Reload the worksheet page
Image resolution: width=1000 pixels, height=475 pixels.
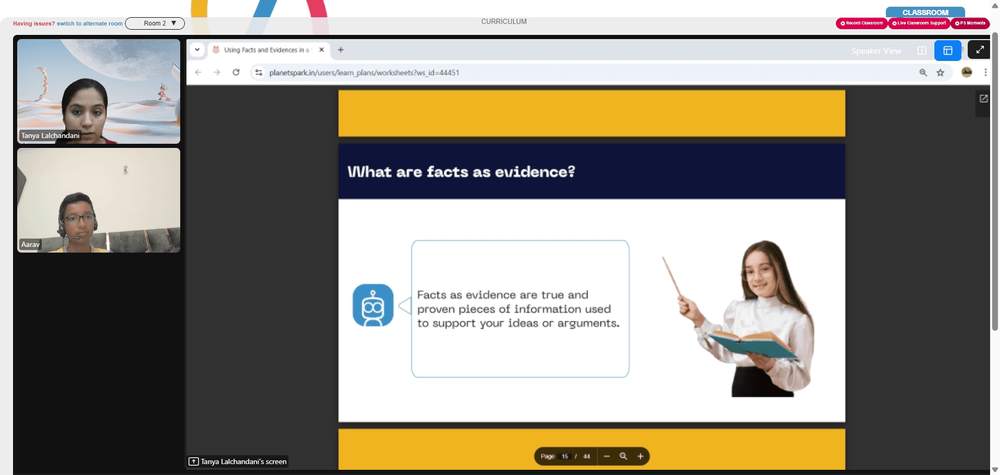tap(236, 73)
